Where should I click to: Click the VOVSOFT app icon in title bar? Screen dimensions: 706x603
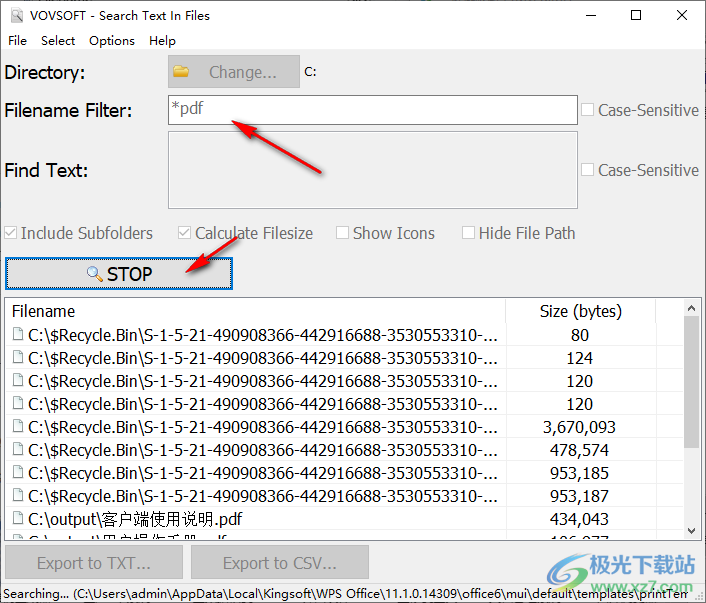17,16
